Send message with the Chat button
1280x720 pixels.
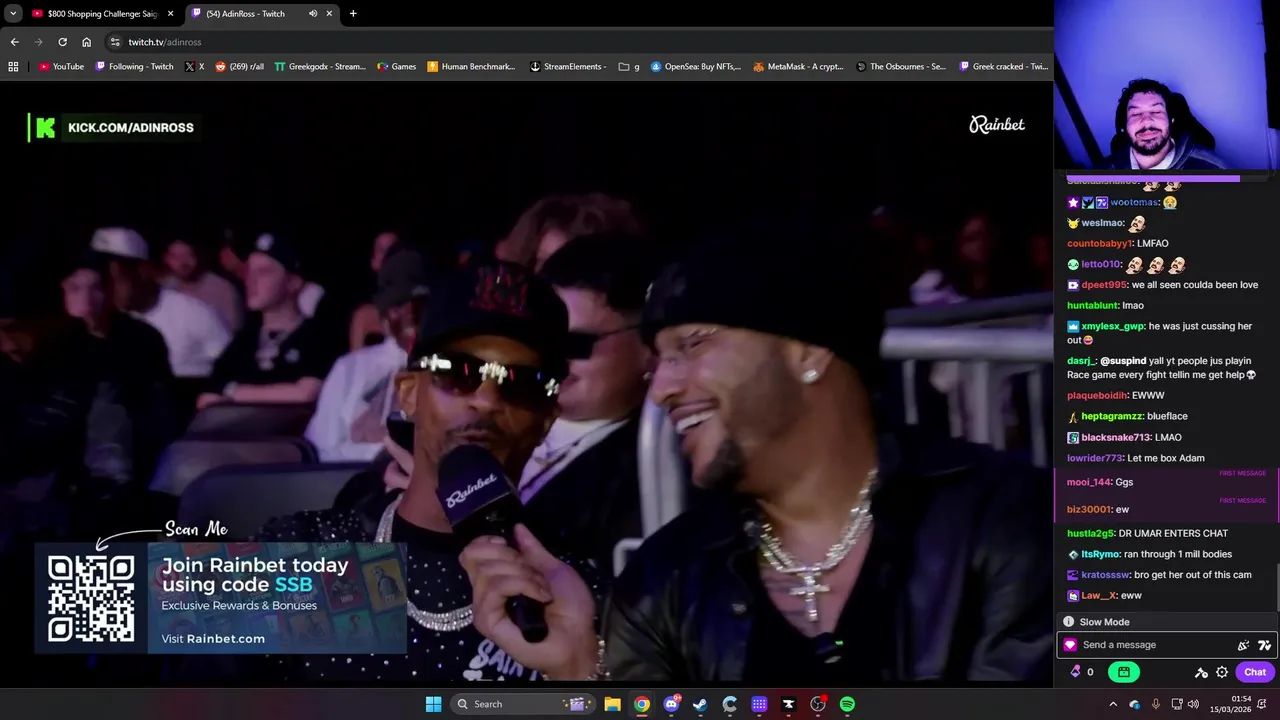1255,672
